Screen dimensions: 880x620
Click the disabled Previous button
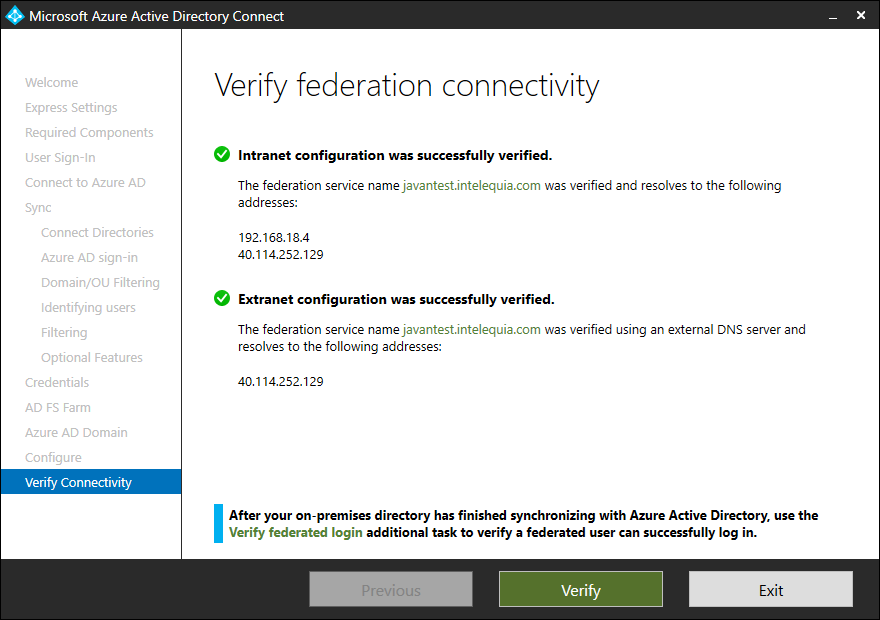click(390, 589)
